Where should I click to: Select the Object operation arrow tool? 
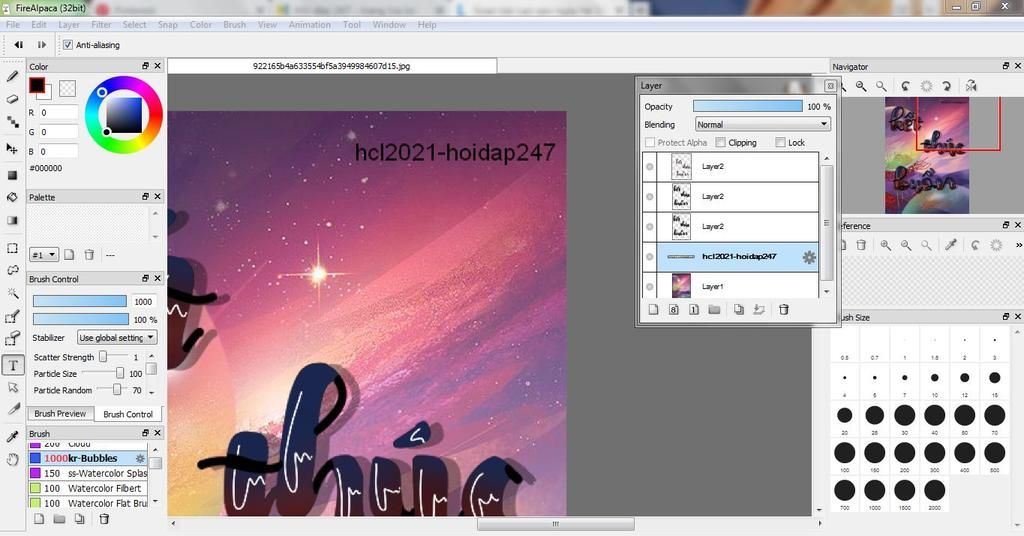12,388
